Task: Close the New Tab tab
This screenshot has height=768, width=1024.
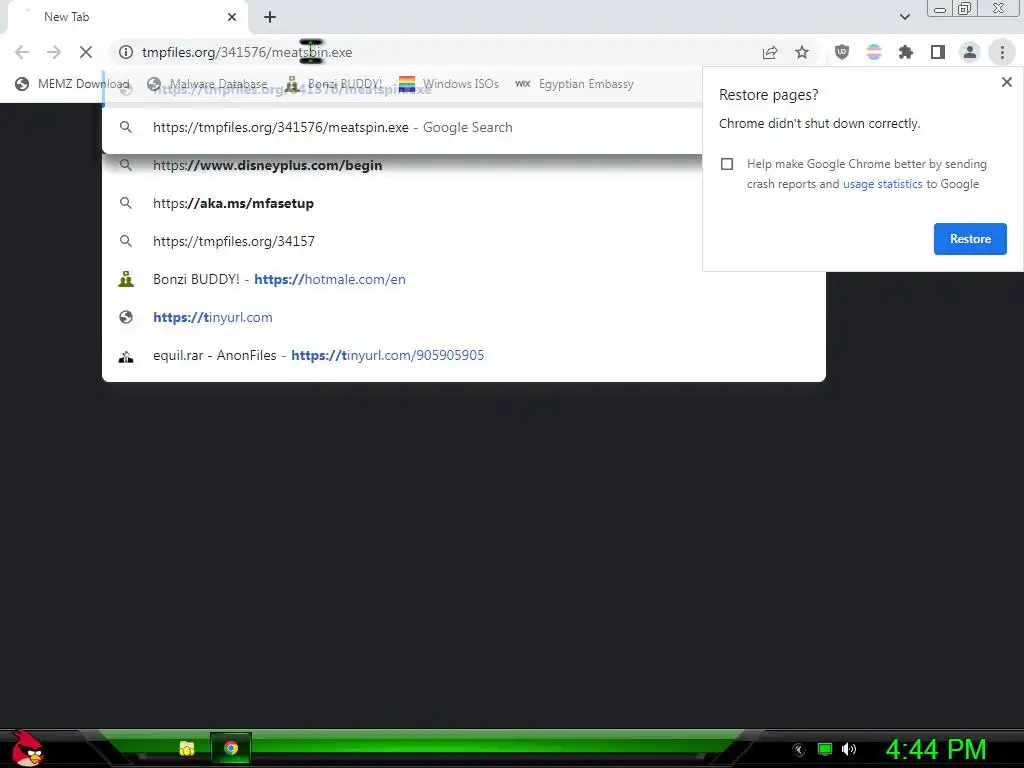Action: [232, 17]
